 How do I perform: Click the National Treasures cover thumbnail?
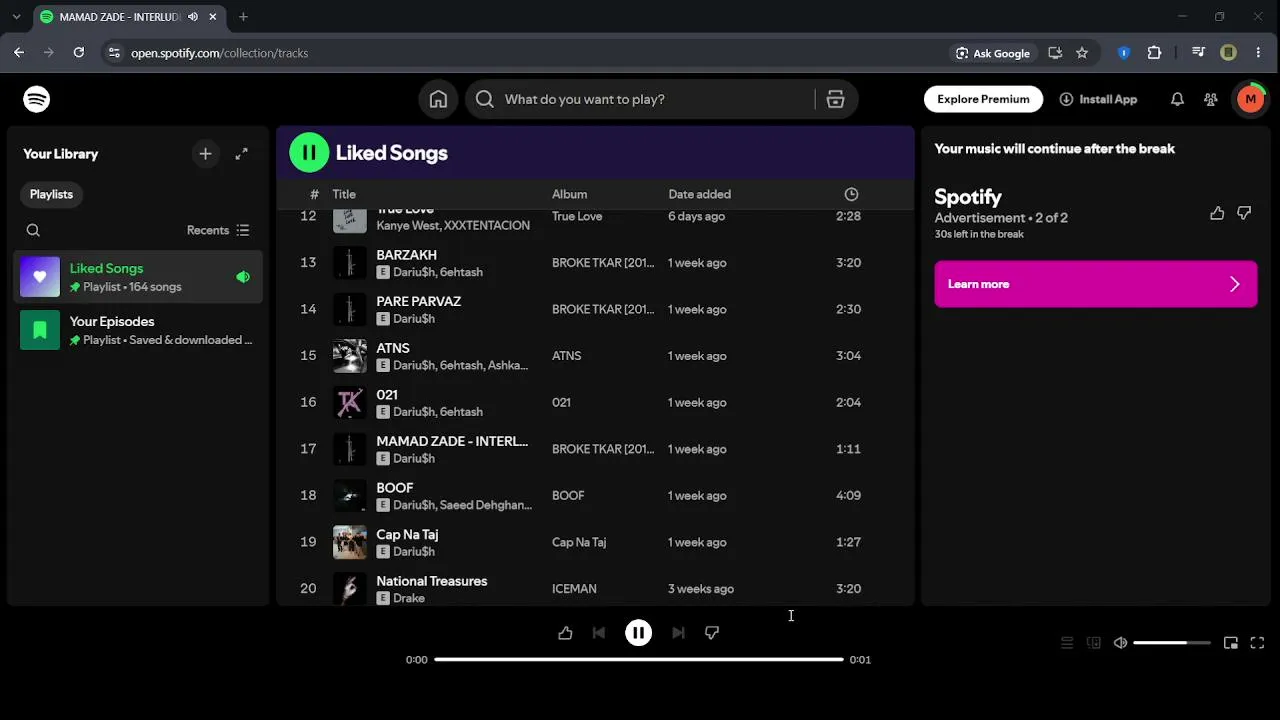[x=350, y=589]
